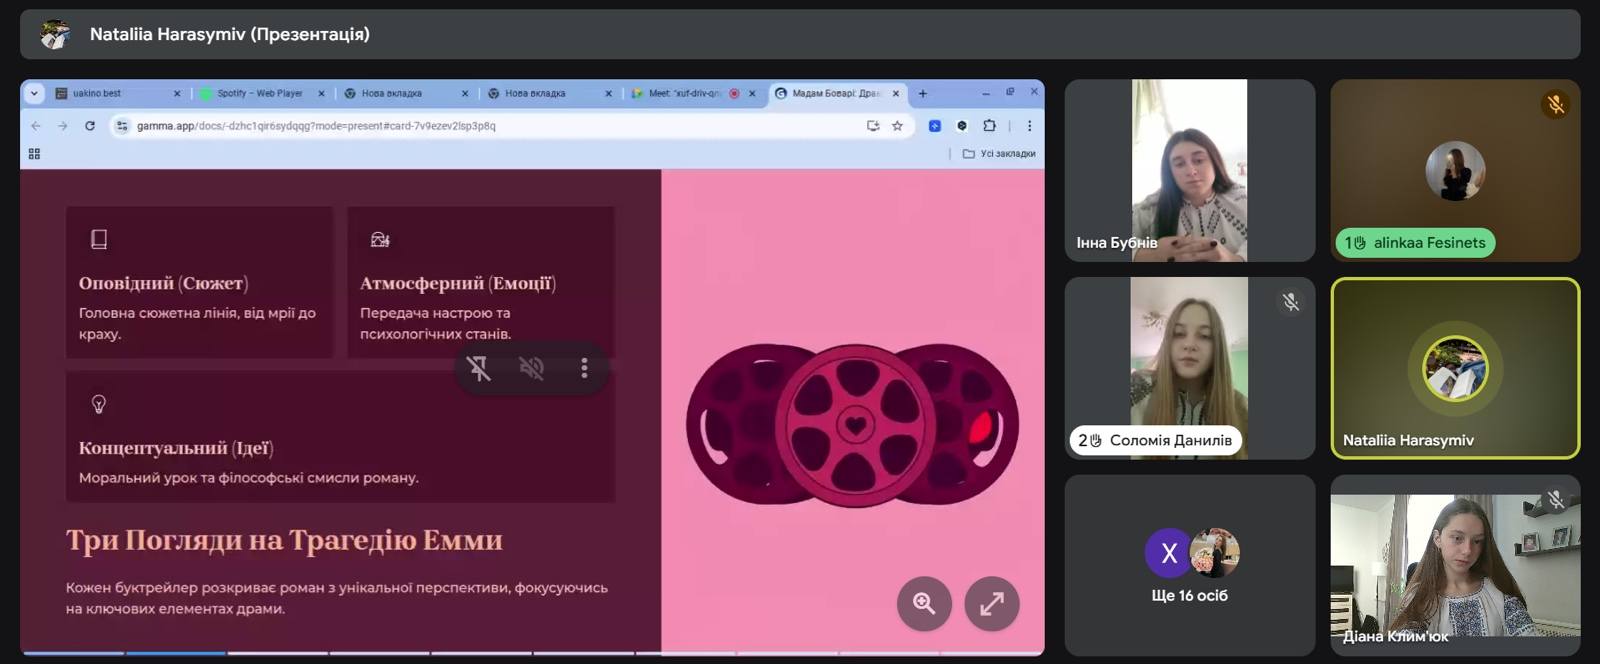Viewport: 1600px width, 664px height.
Task: Select Соломія Данилів's video tile
Action: (1189, 368)
